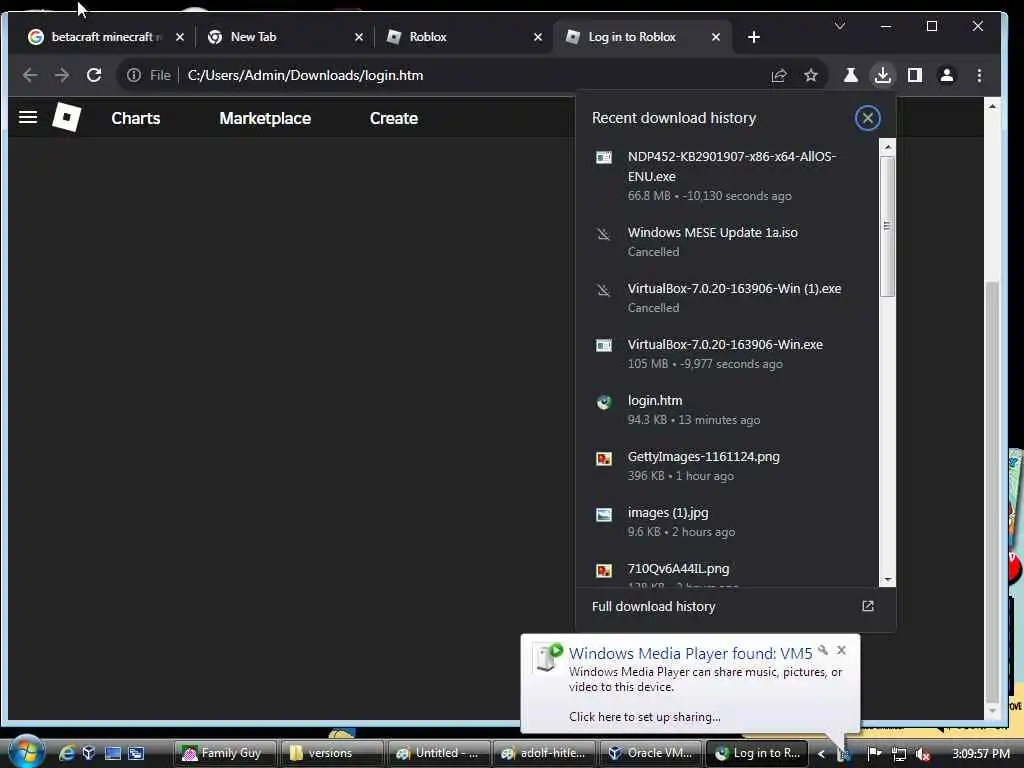The width and height of the screenshot is (1024, 768).
Task: Close the Roblox tab
Action: [x=537, y=37]
